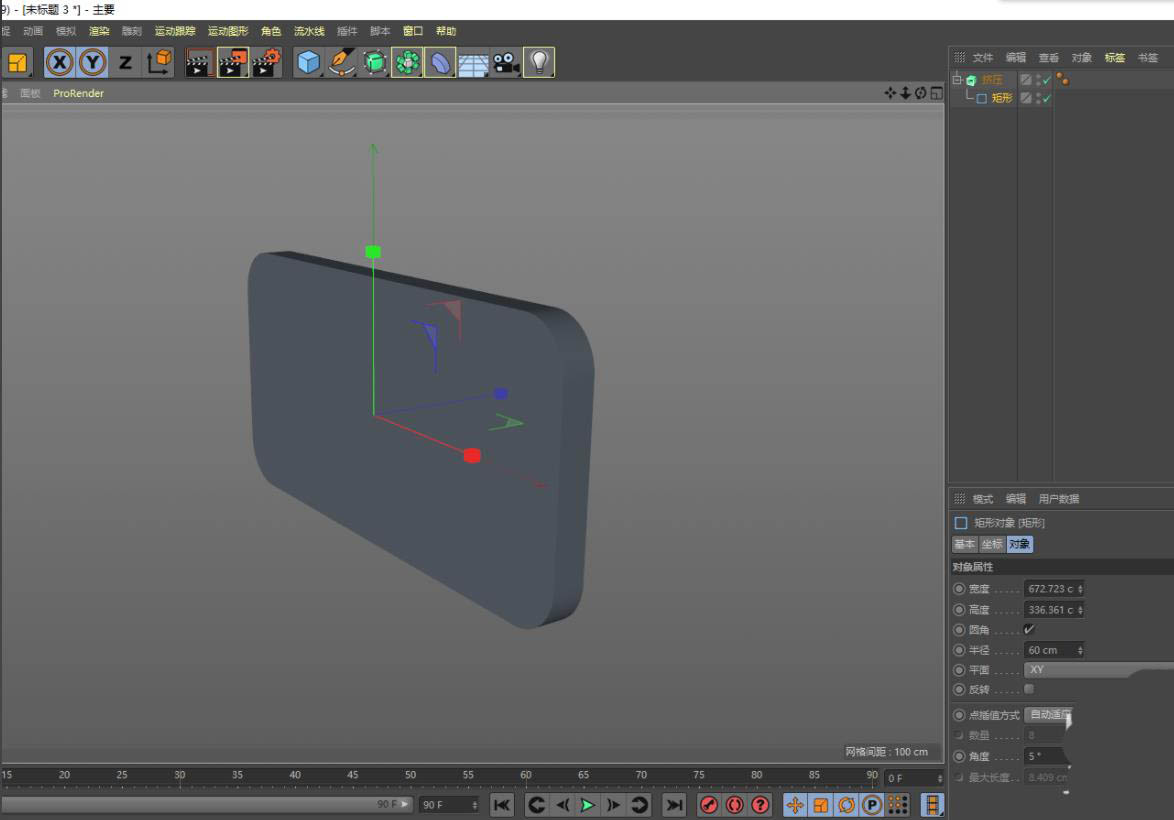Viewport: 1174px width, 820px height.
Task: Enable the 反转 (reverse) checkbox
Action: [1029, 689]
